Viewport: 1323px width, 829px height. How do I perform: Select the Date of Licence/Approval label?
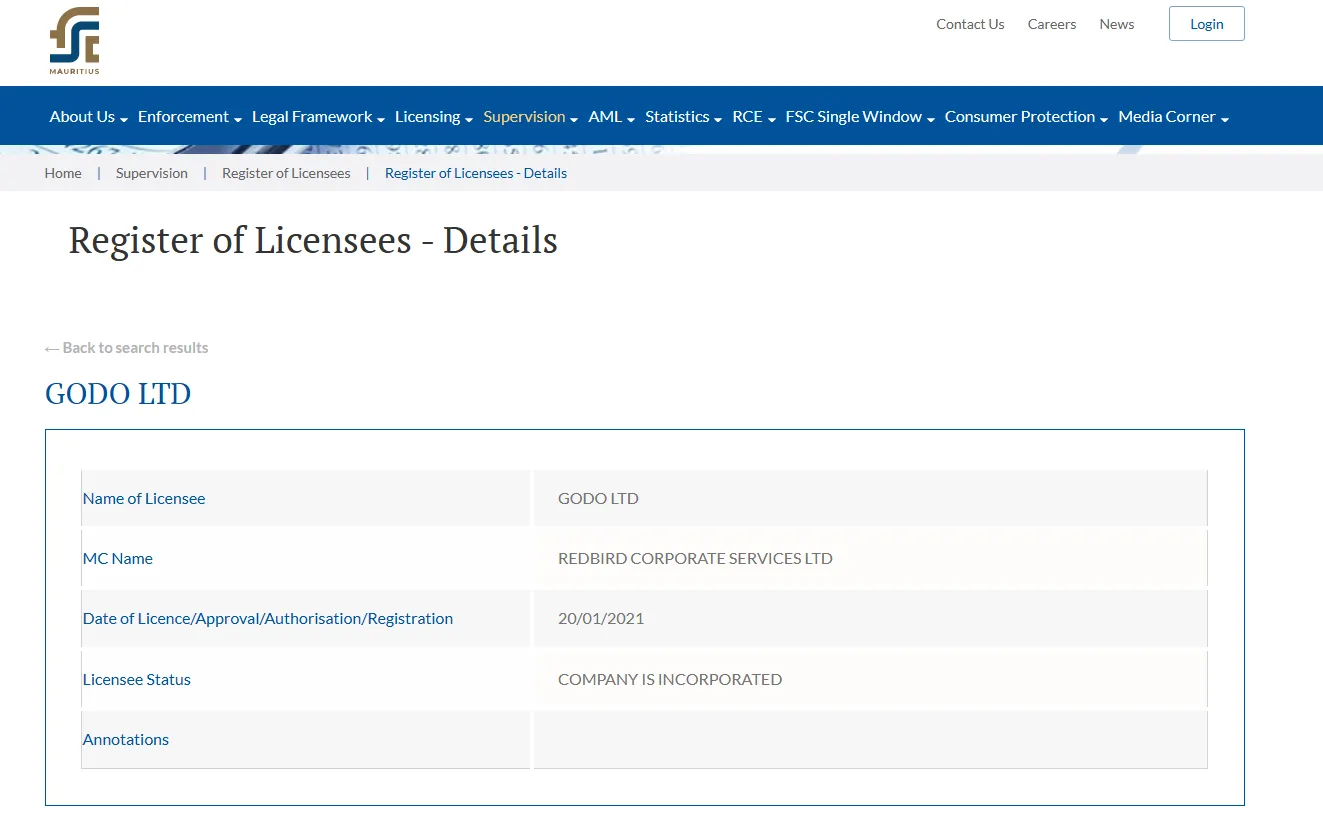click(x=268, y=618)
